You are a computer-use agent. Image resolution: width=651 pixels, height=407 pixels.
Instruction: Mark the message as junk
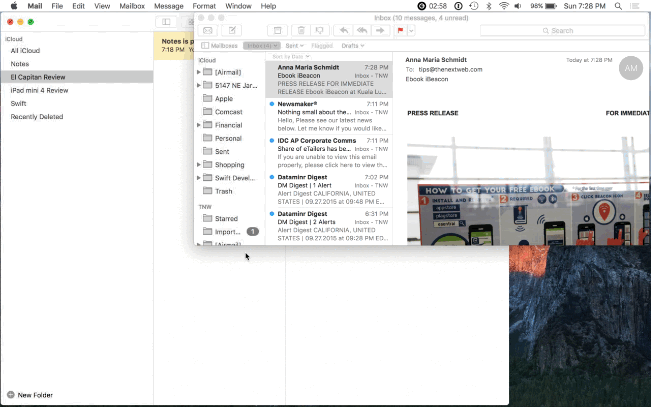319,31
